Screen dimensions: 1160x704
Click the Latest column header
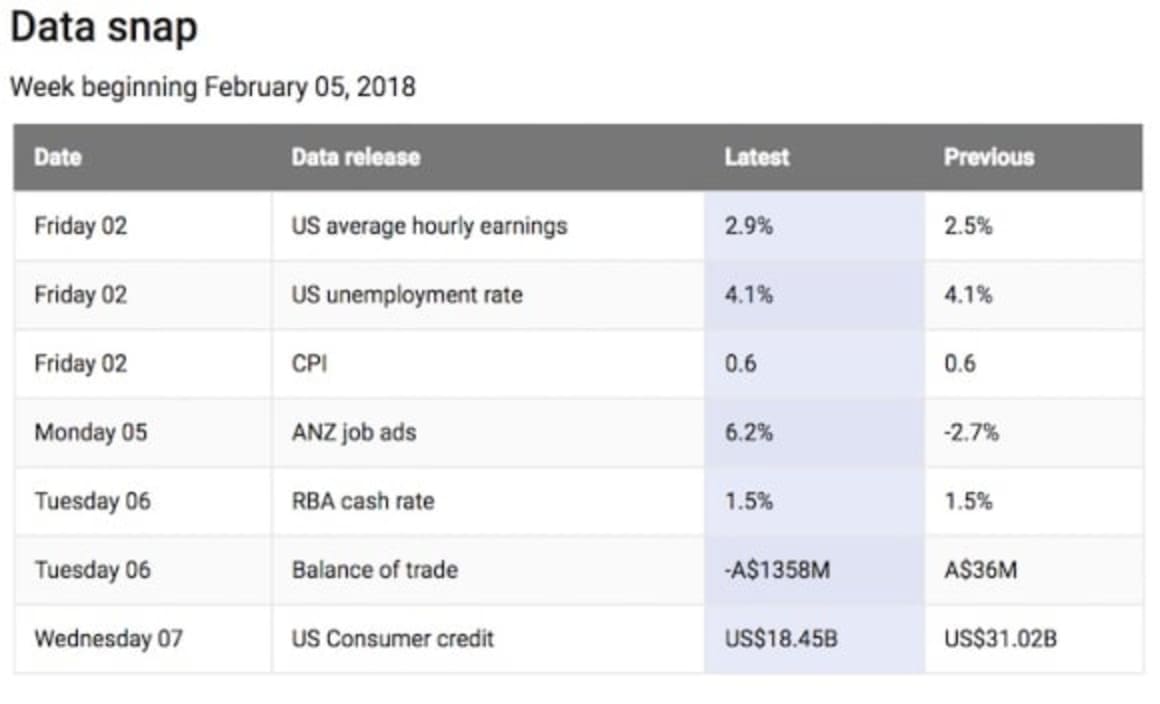click(756, 157)
